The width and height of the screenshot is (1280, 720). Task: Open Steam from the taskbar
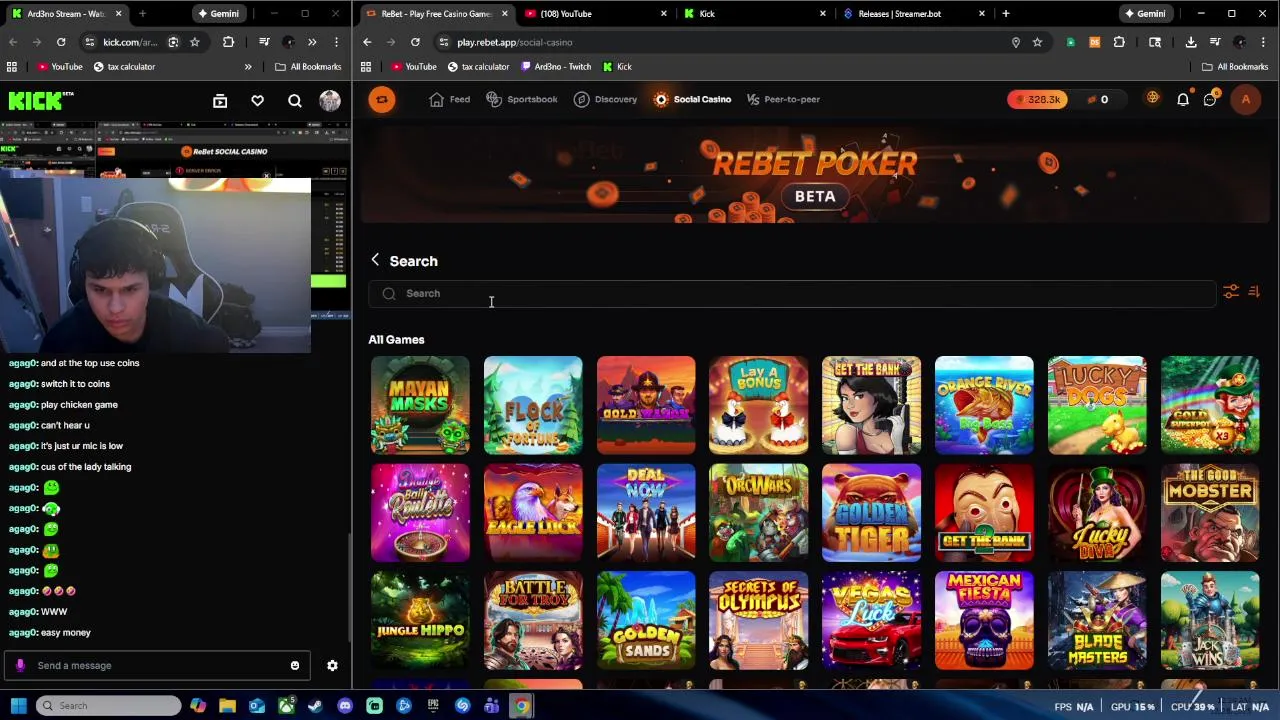coord(315,706)
